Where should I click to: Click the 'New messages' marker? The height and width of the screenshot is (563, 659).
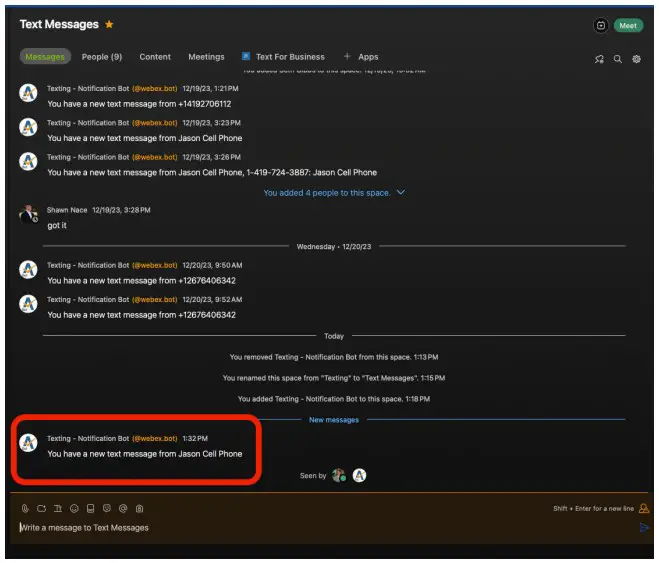[334, 420]
